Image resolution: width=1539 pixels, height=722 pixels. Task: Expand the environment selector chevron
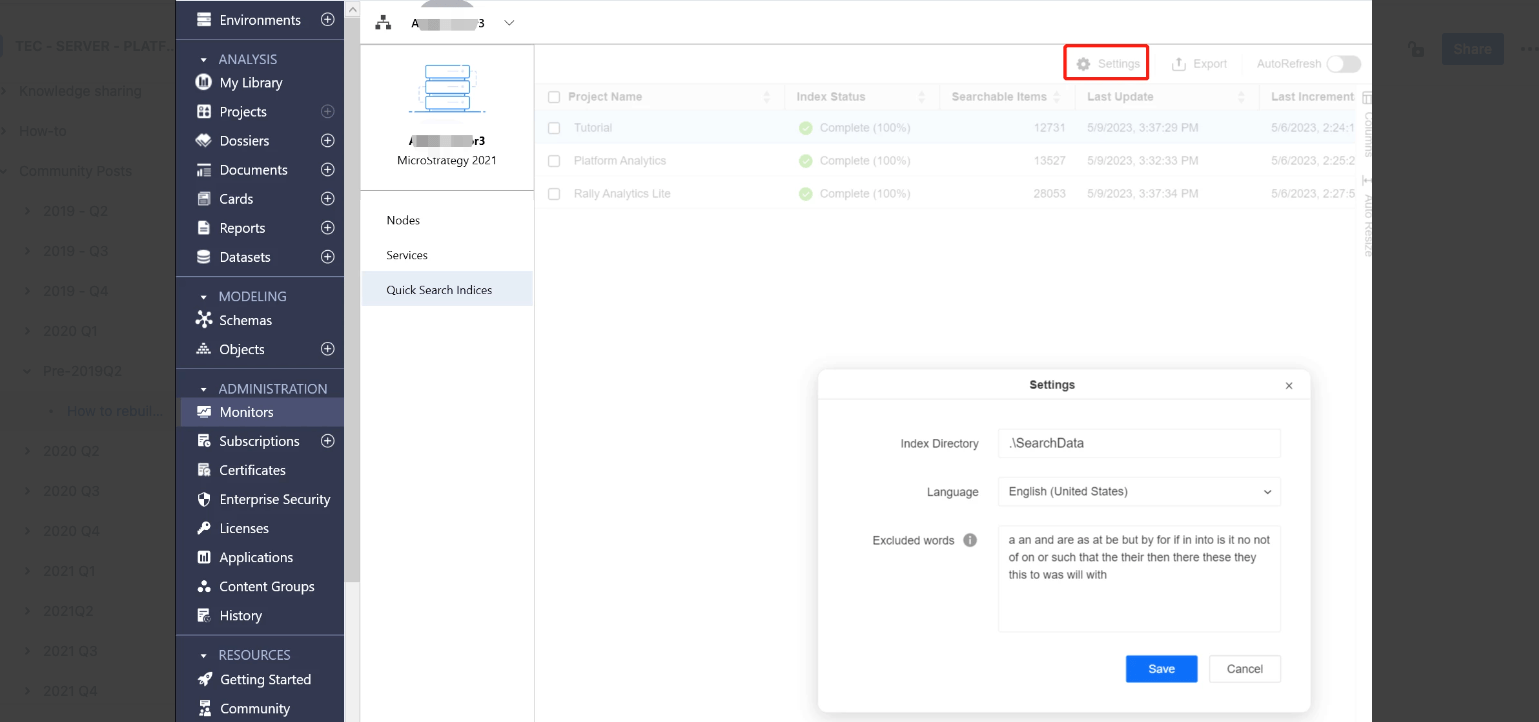[x=509, y=23]
